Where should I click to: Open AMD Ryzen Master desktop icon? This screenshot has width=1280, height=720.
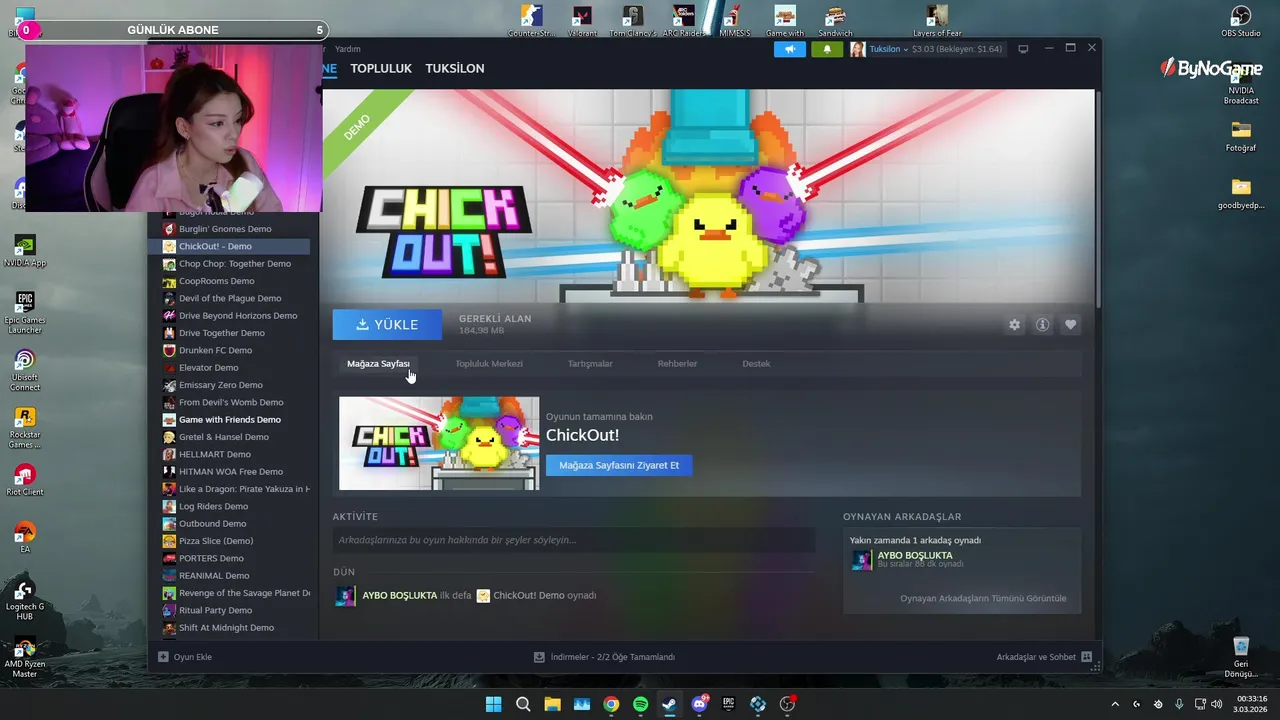(x=25, y=656)
